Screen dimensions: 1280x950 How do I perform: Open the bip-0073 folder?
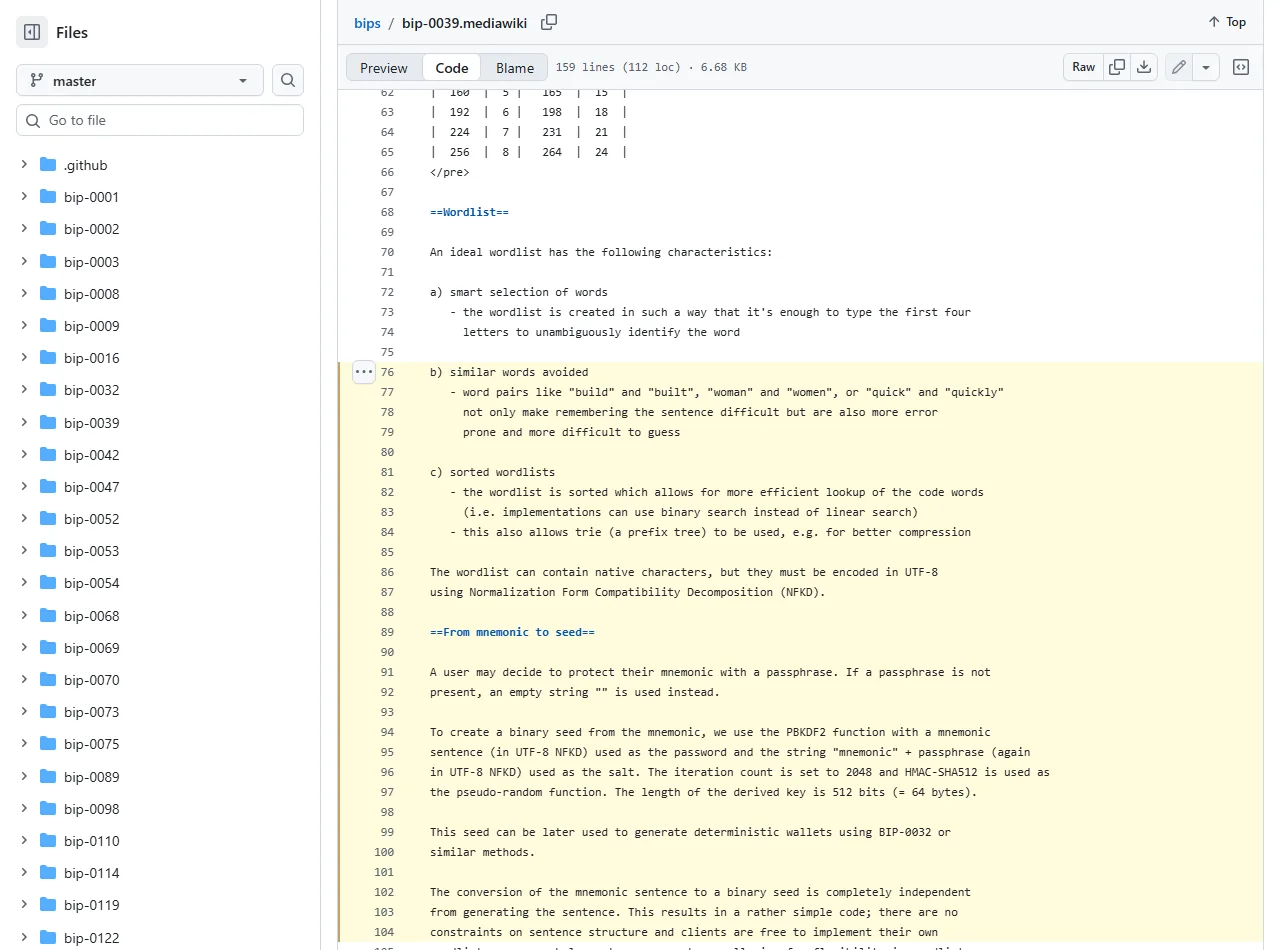tap(91, 712)
